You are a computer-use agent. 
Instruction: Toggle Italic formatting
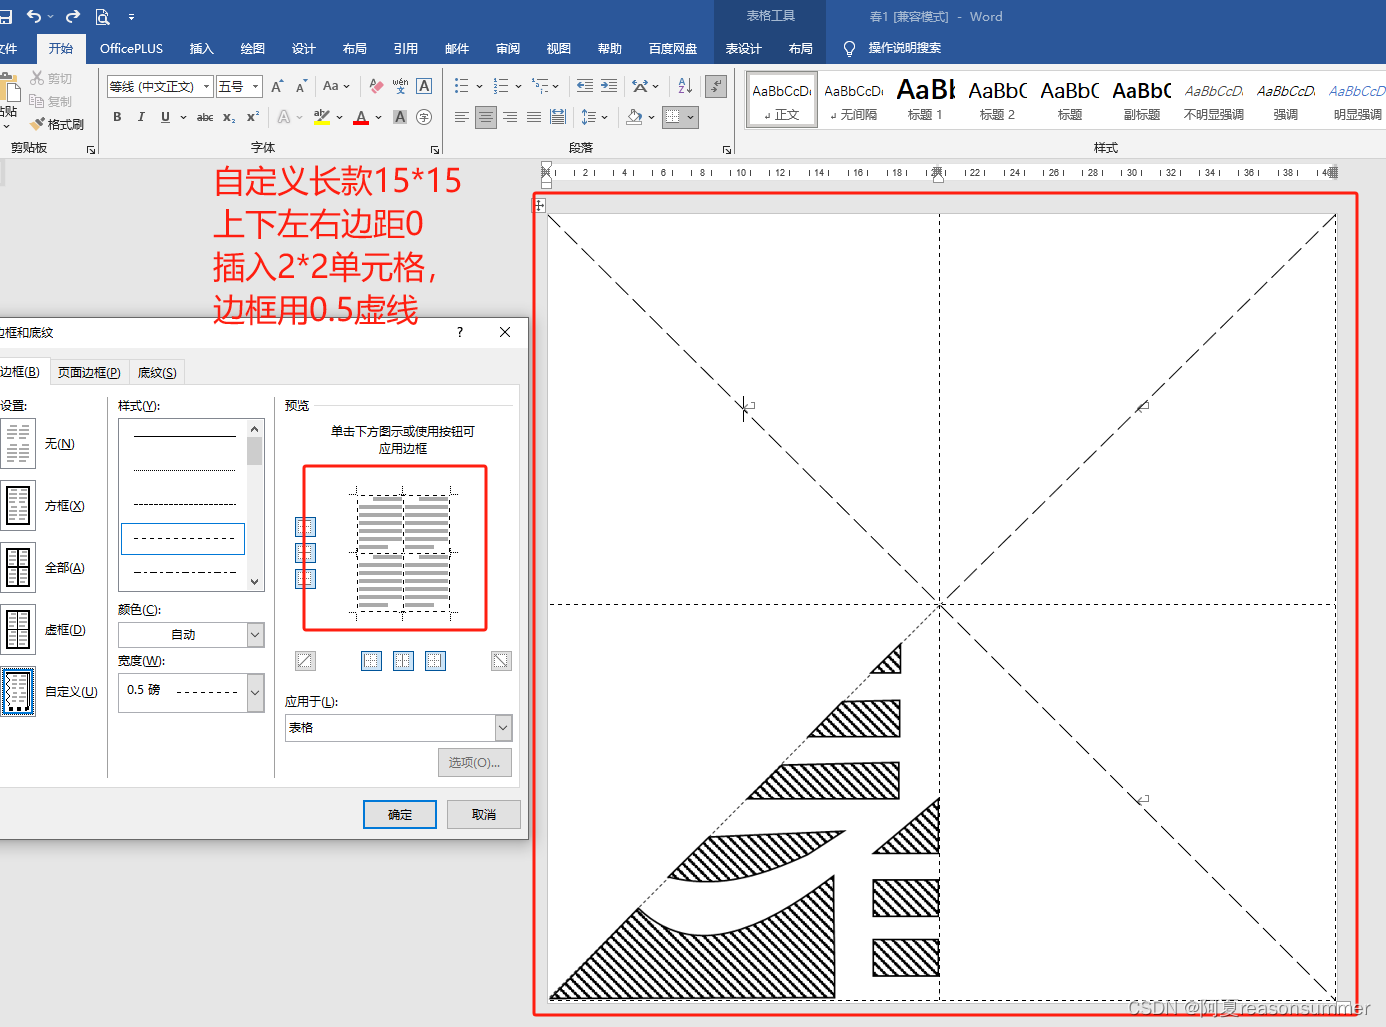141,117
